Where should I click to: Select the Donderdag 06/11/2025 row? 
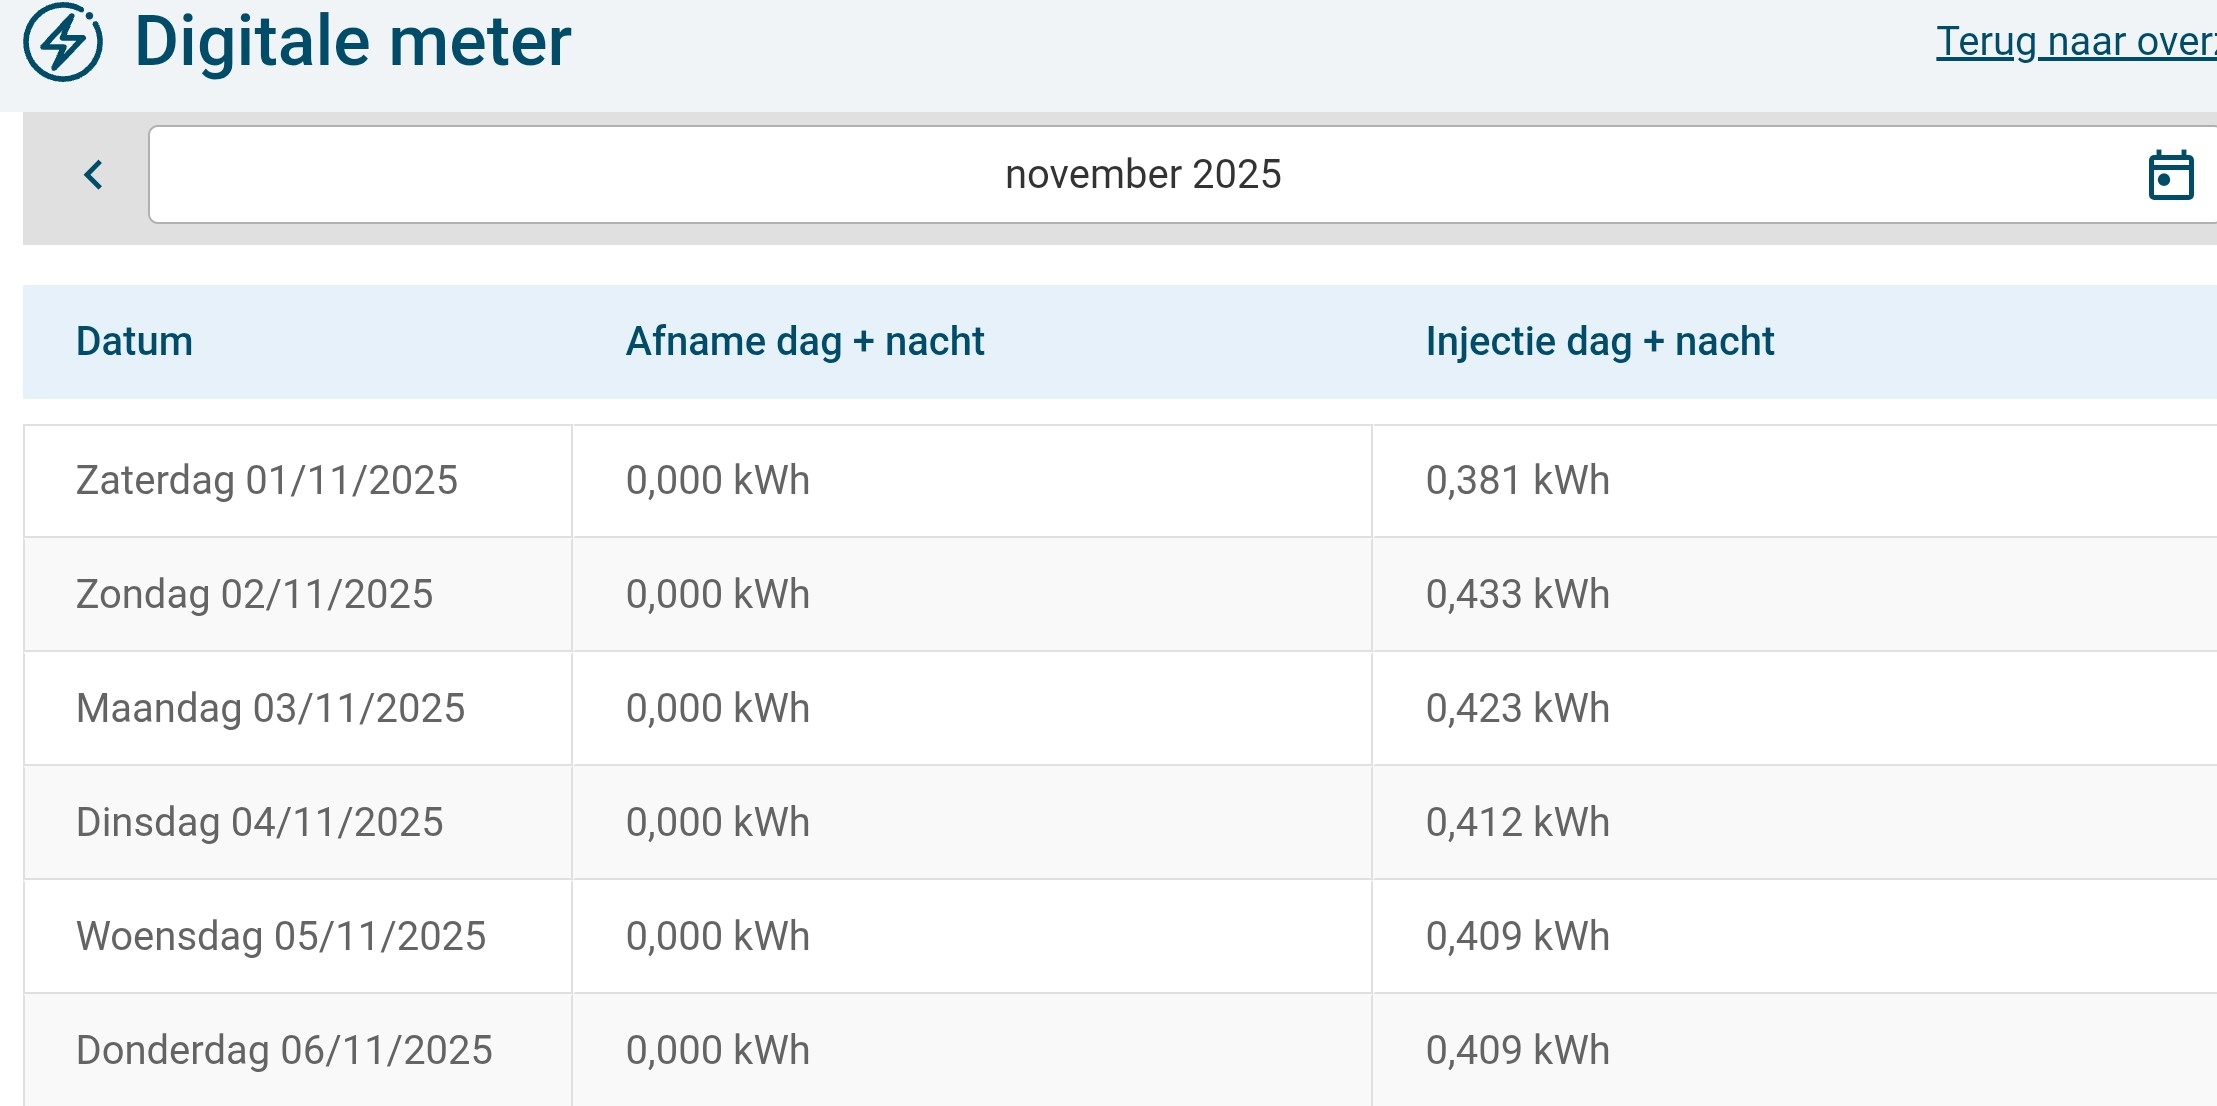pos(284,1051)
